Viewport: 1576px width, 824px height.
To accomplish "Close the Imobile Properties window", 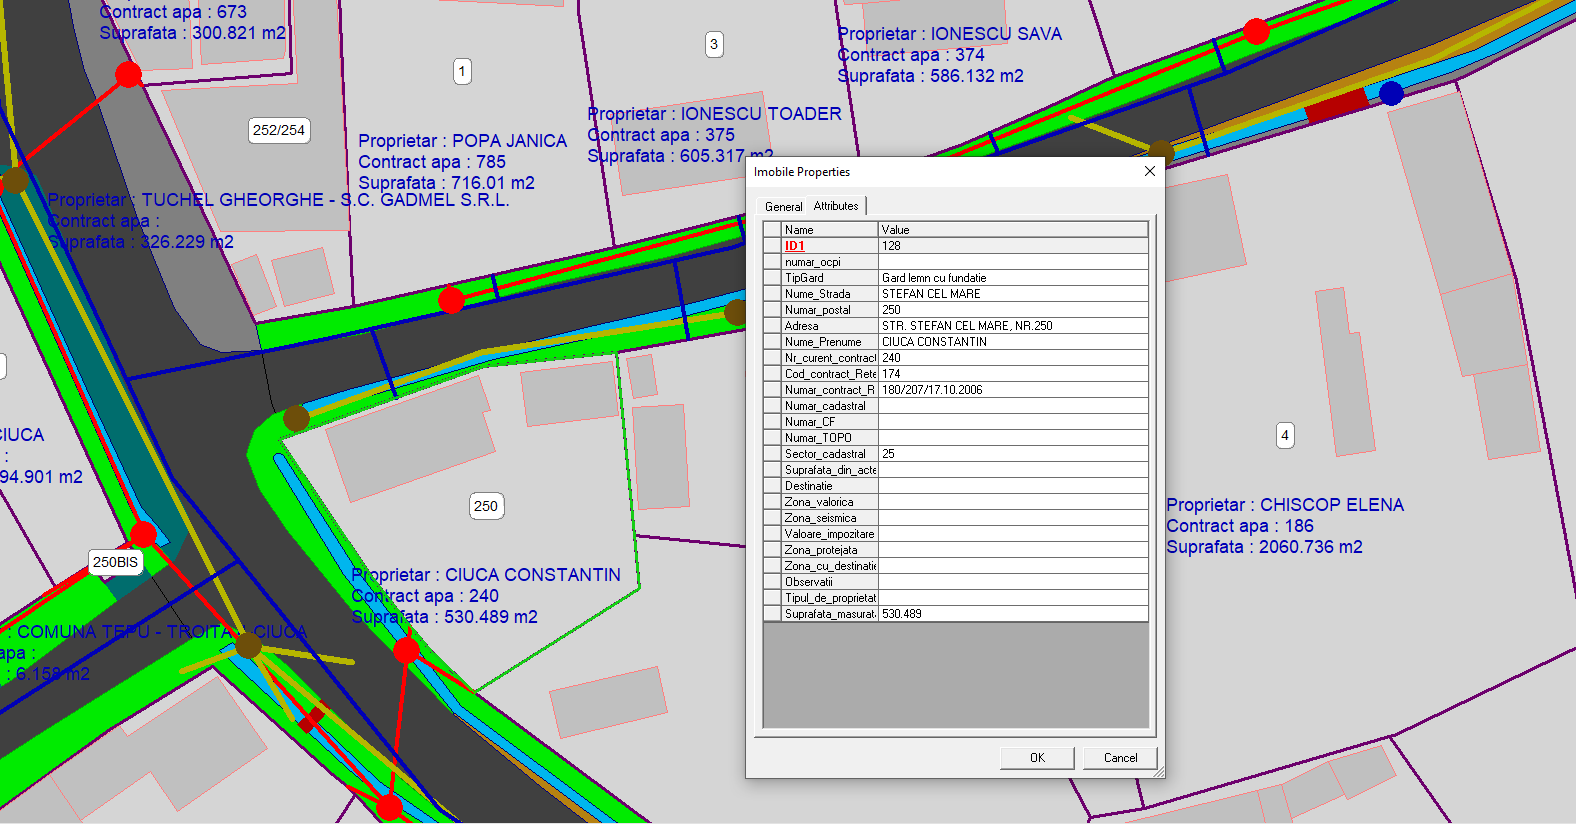I will click(1149, 172).
